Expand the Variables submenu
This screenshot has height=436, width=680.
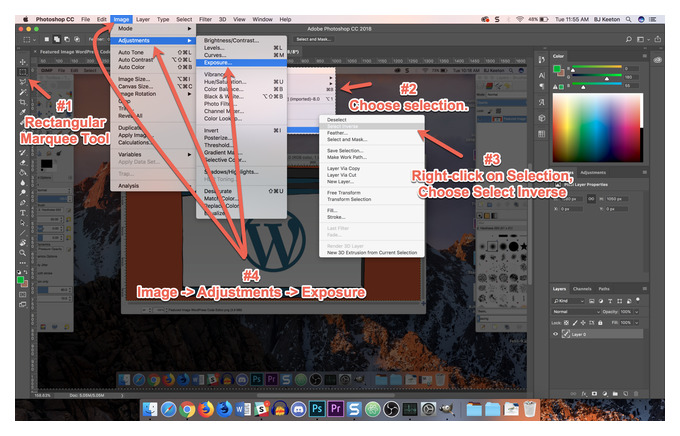point(154,154)
